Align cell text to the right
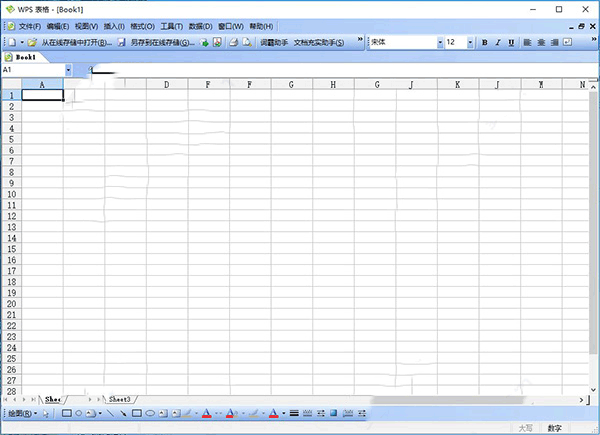 [x=554, y=42]
